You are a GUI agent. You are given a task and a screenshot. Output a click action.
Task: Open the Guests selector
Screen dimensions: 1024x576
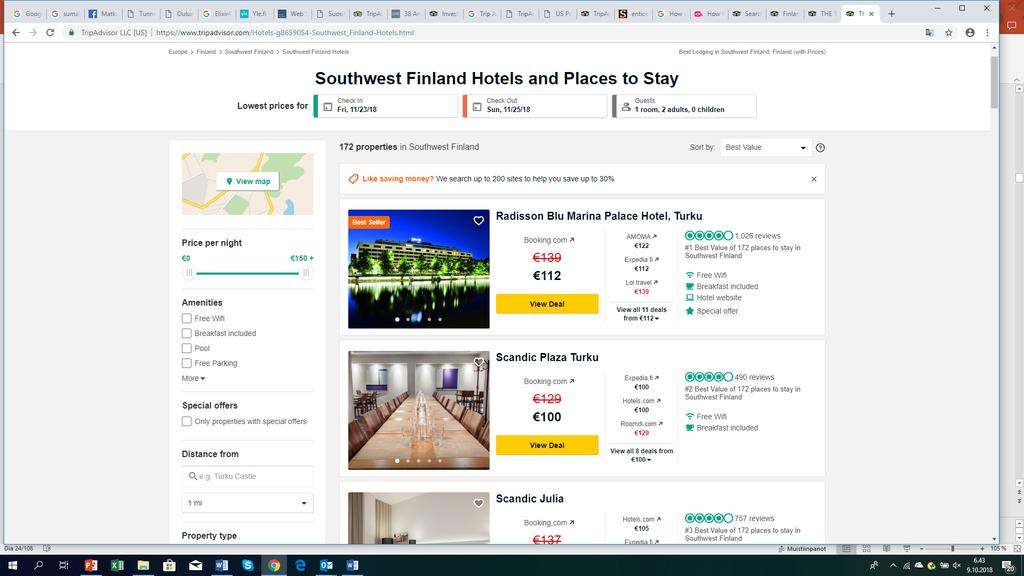684,106
